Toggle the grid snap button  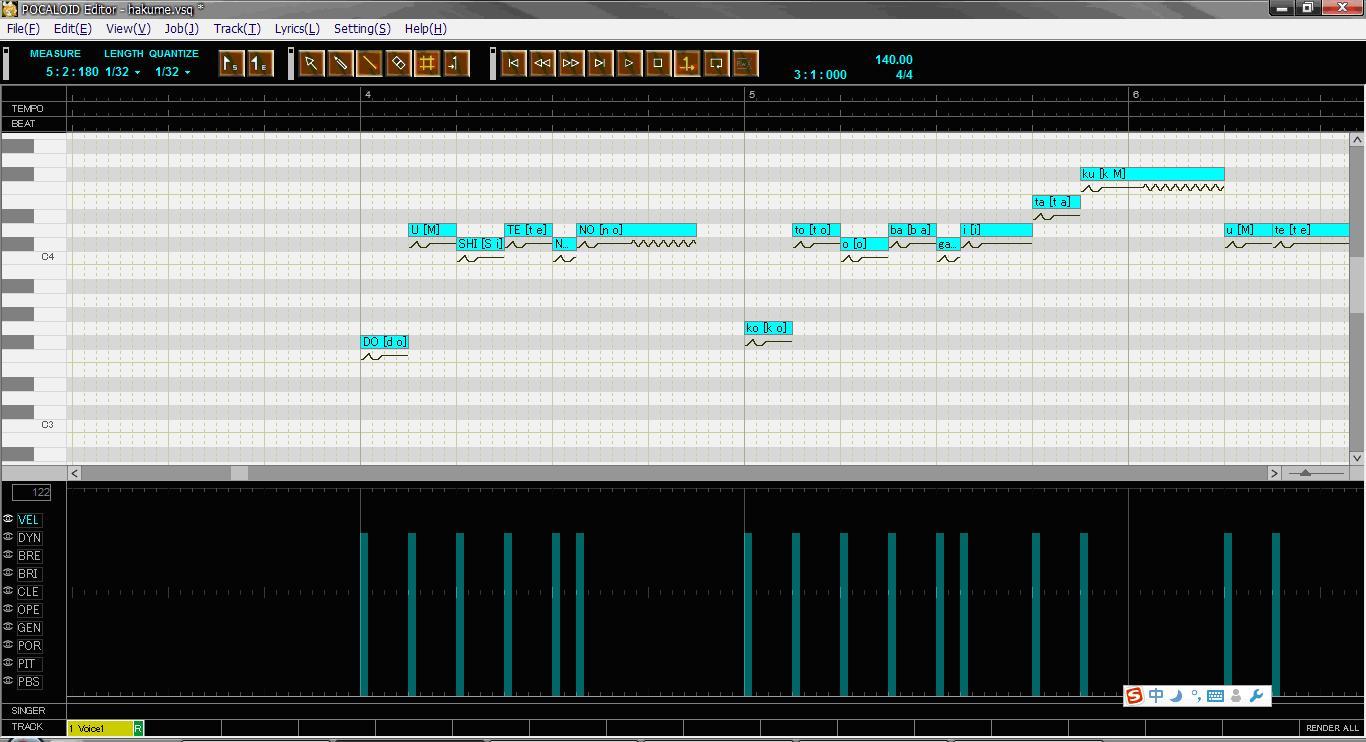point(427,64)
